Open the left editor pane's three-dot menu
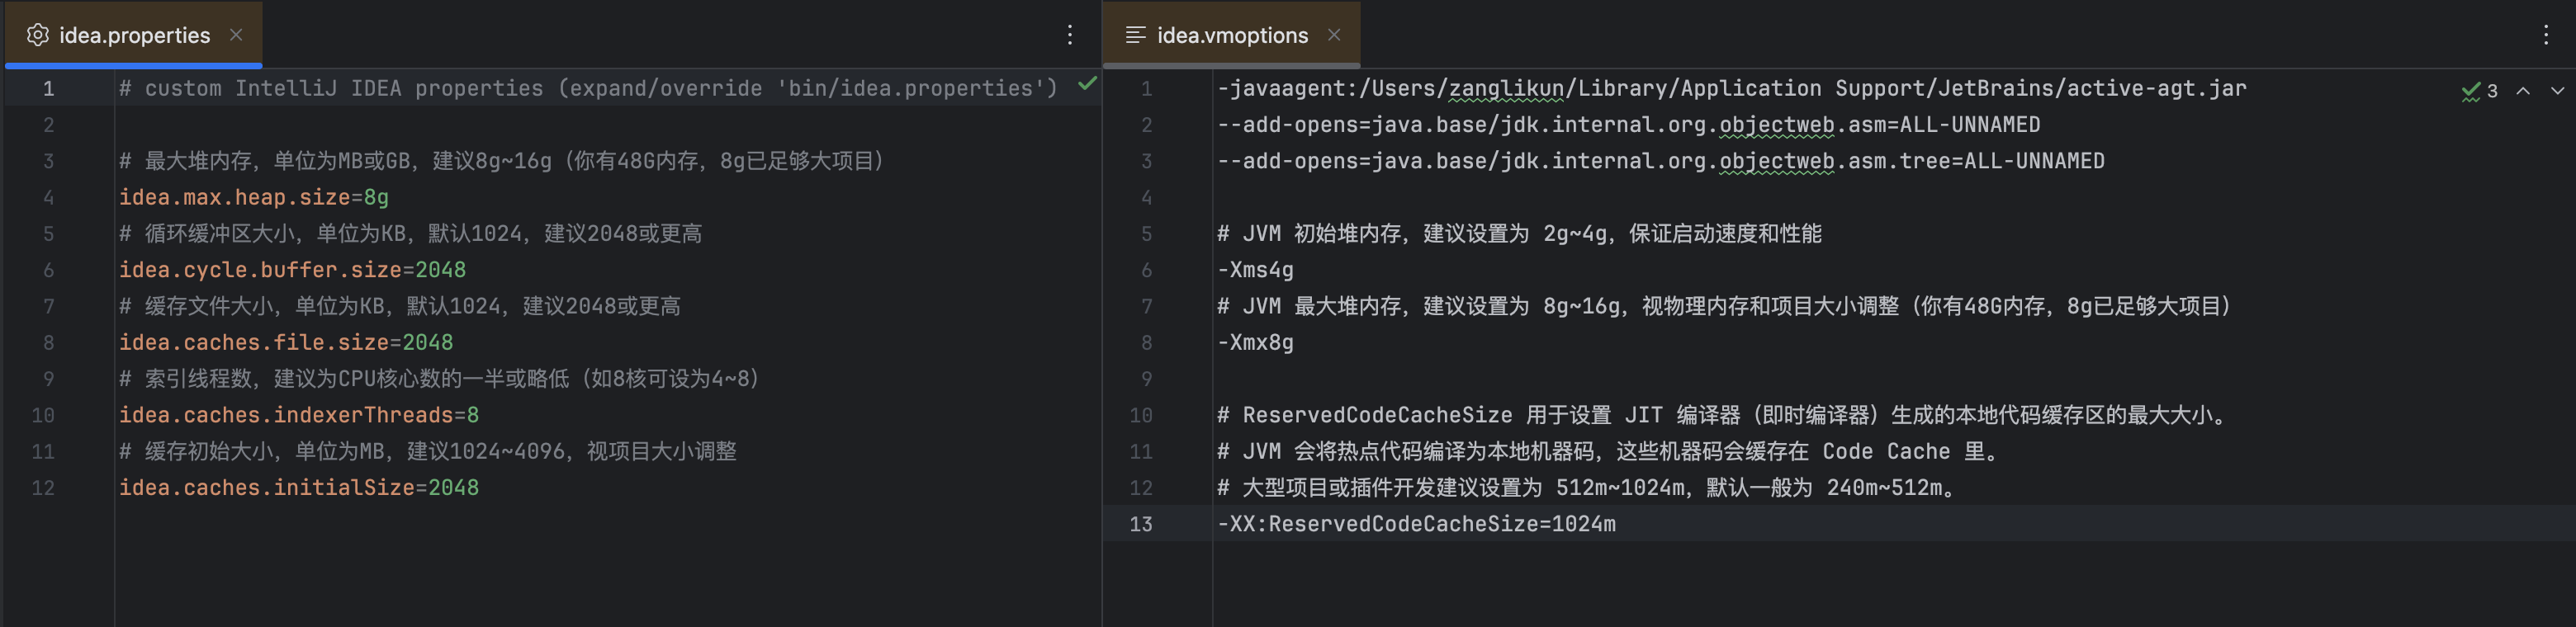 [x=1069, y=35]
